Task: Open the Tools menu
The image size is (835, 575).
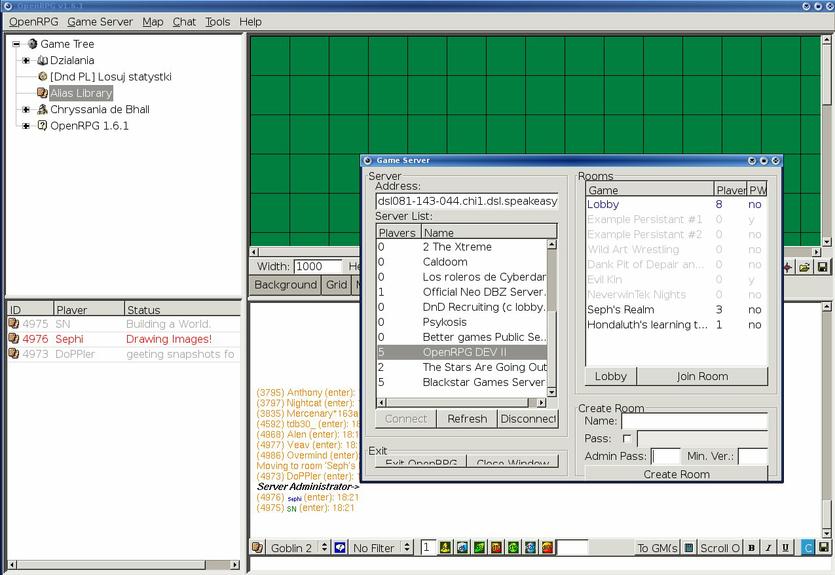Action: pyautogui.click(x=218, y=22)
